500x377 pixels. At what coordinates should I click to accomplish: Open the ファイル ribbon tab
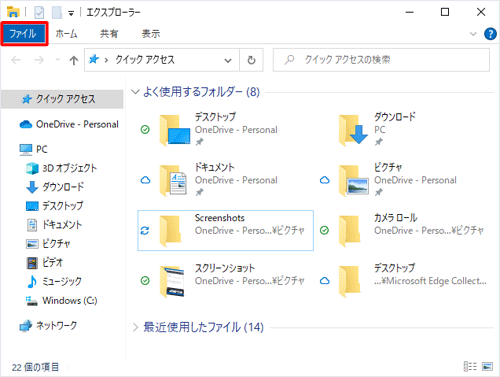pyautogui.click(x=24, y=34)
